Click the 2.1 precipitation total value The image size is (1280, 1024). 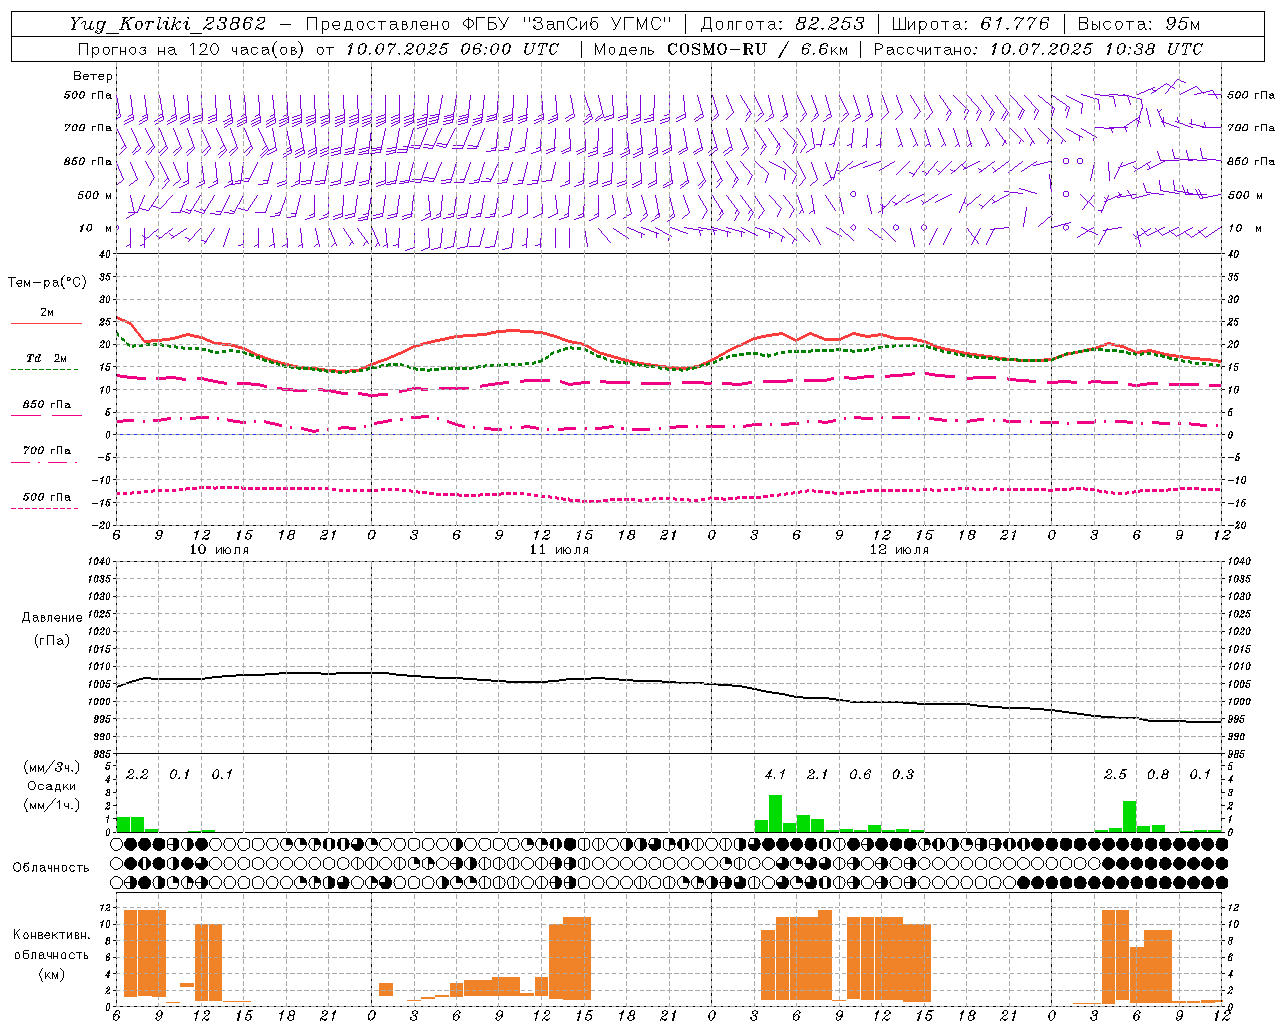tap(817, 774)
